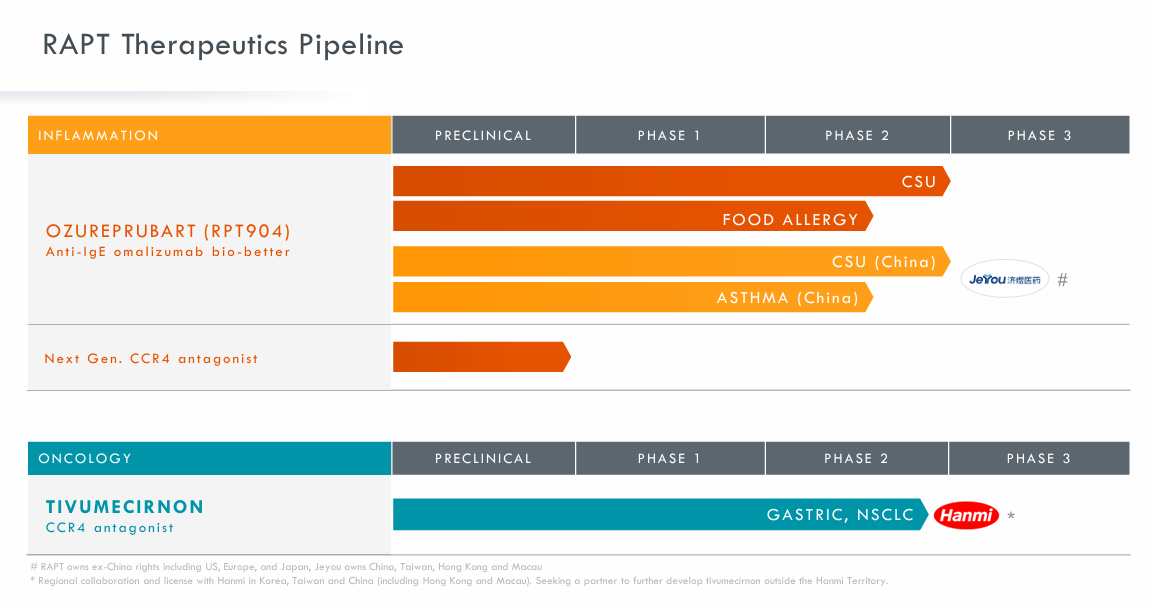Click the red Hanmi logo

(x=966, y=515)
